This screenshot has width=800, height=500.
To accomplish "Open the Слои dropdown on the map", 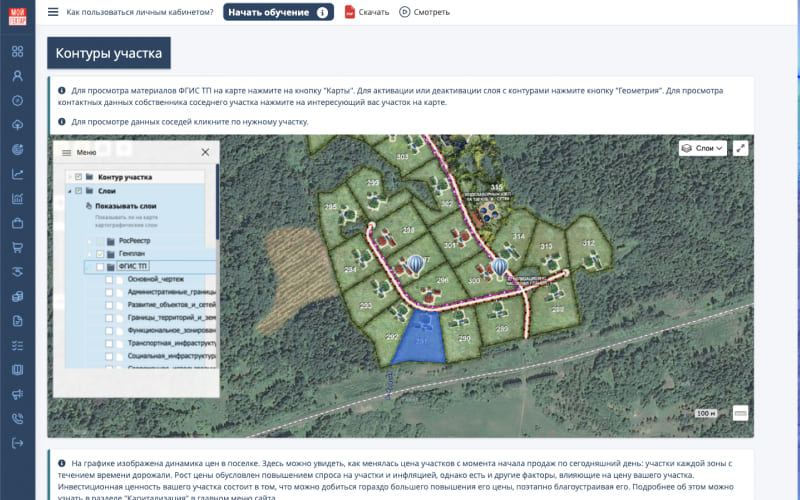I will 701,148.
